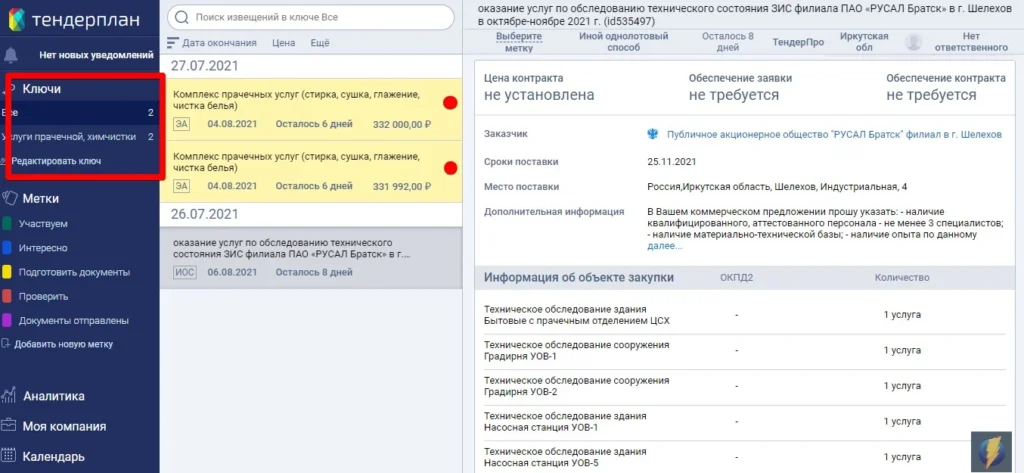Sort list by Дата окончания
Screen dimensions: 1024x473
219,43
